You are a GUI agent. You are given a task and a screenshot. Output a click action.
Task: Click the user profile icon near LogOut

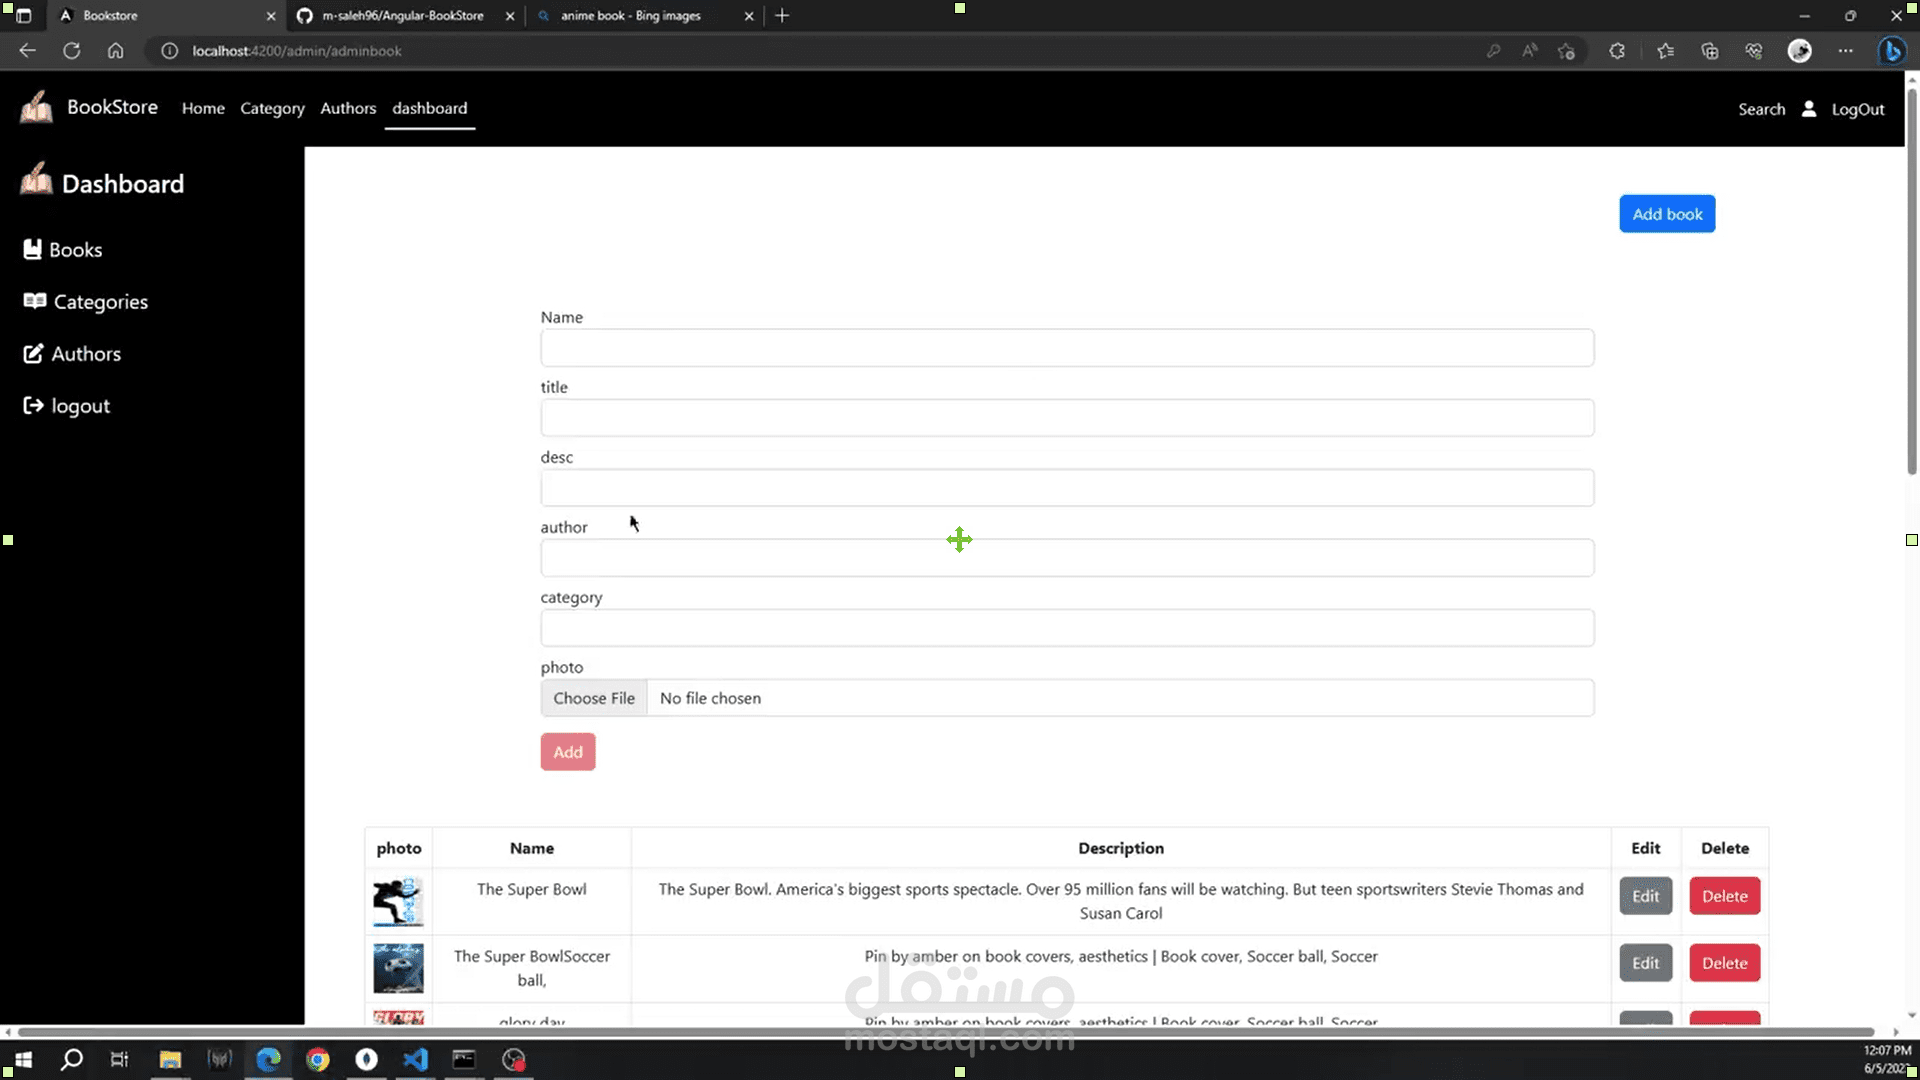click(1809, 109)
